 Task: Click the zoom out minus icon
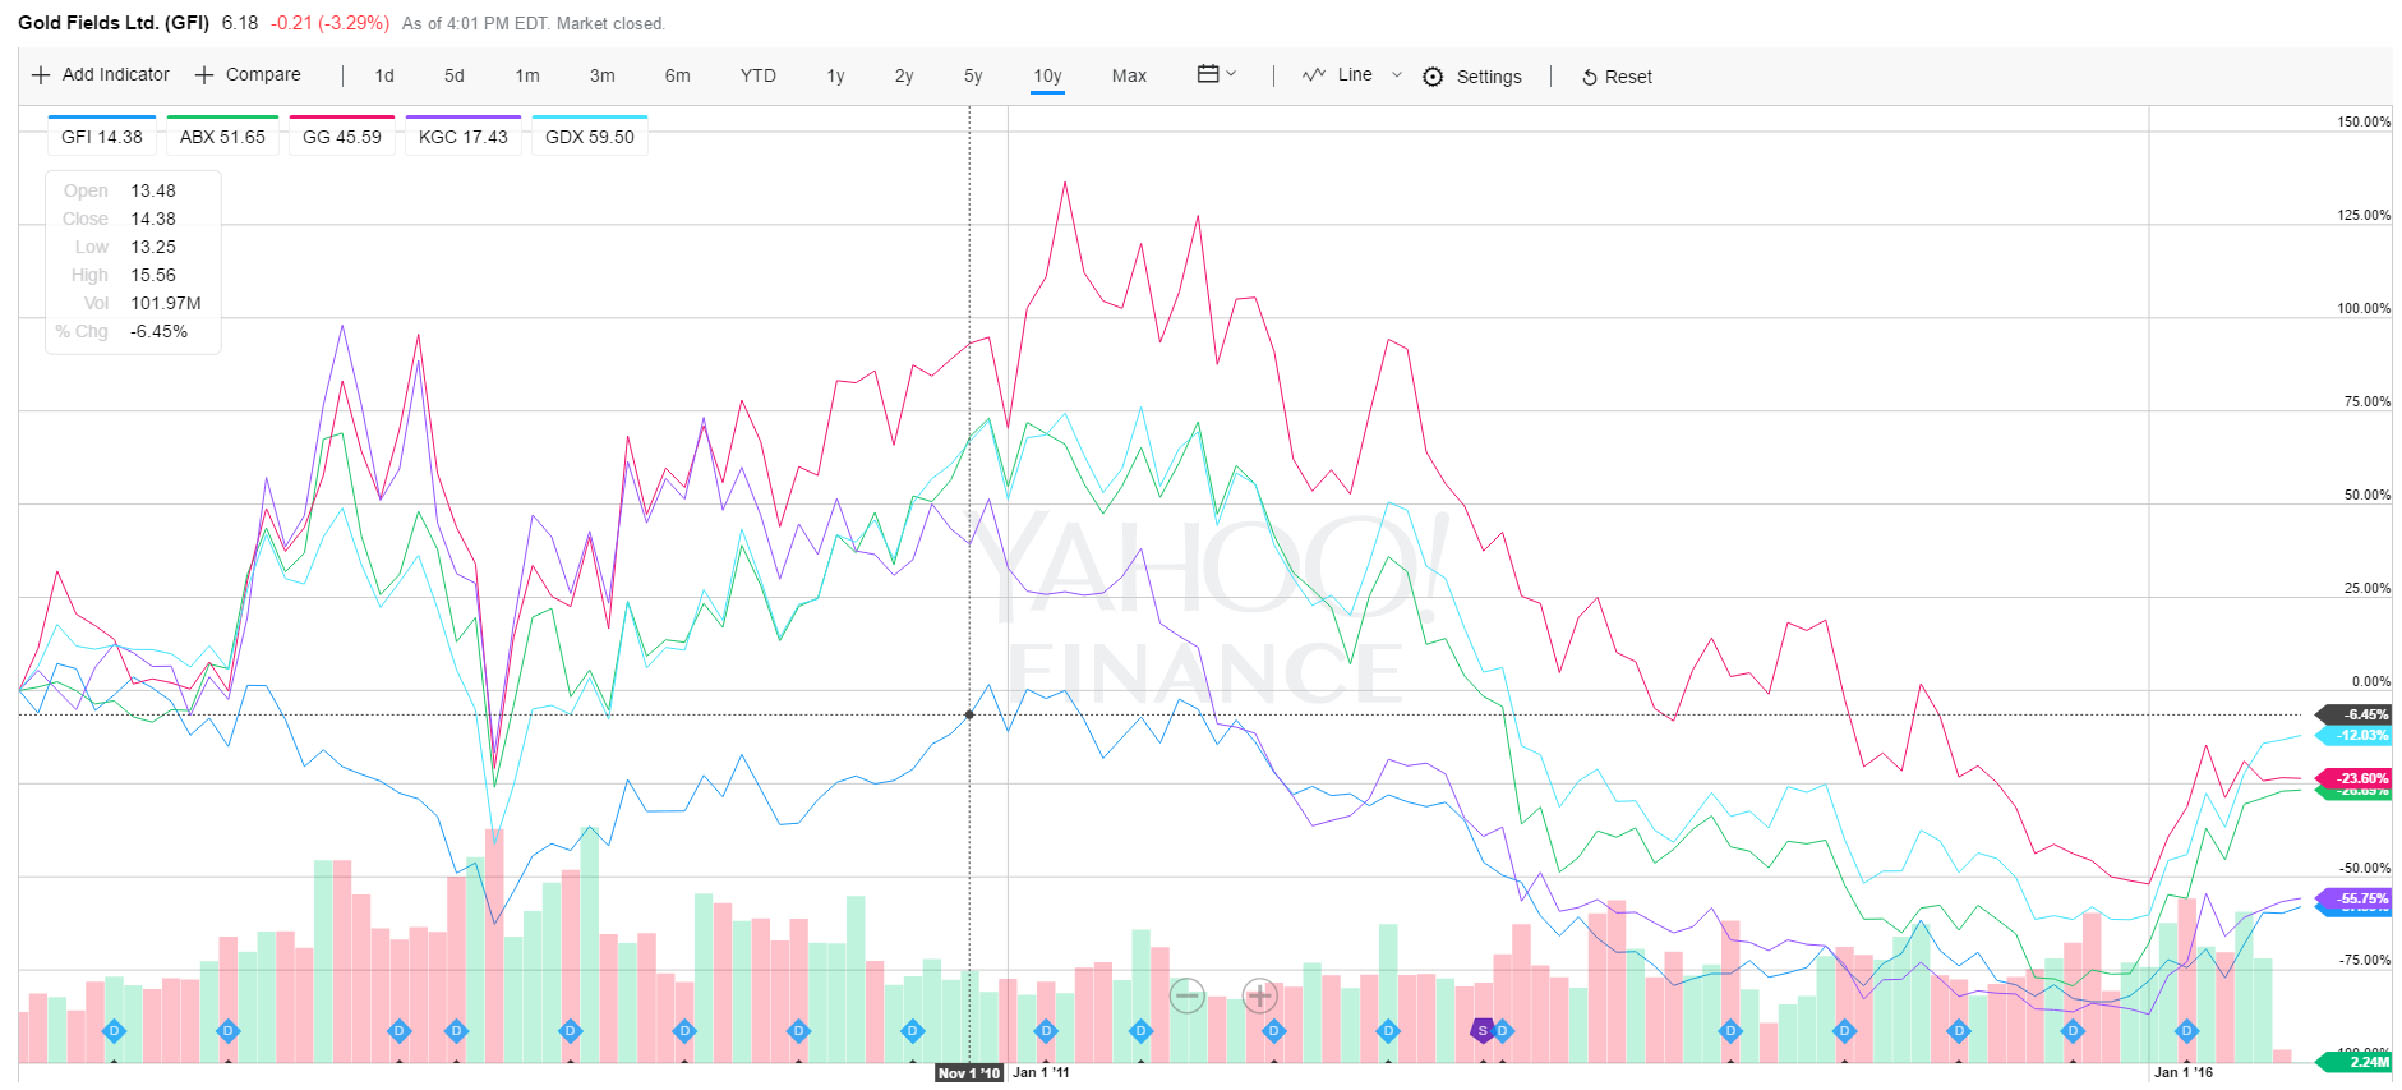[x=1187, y=995]
